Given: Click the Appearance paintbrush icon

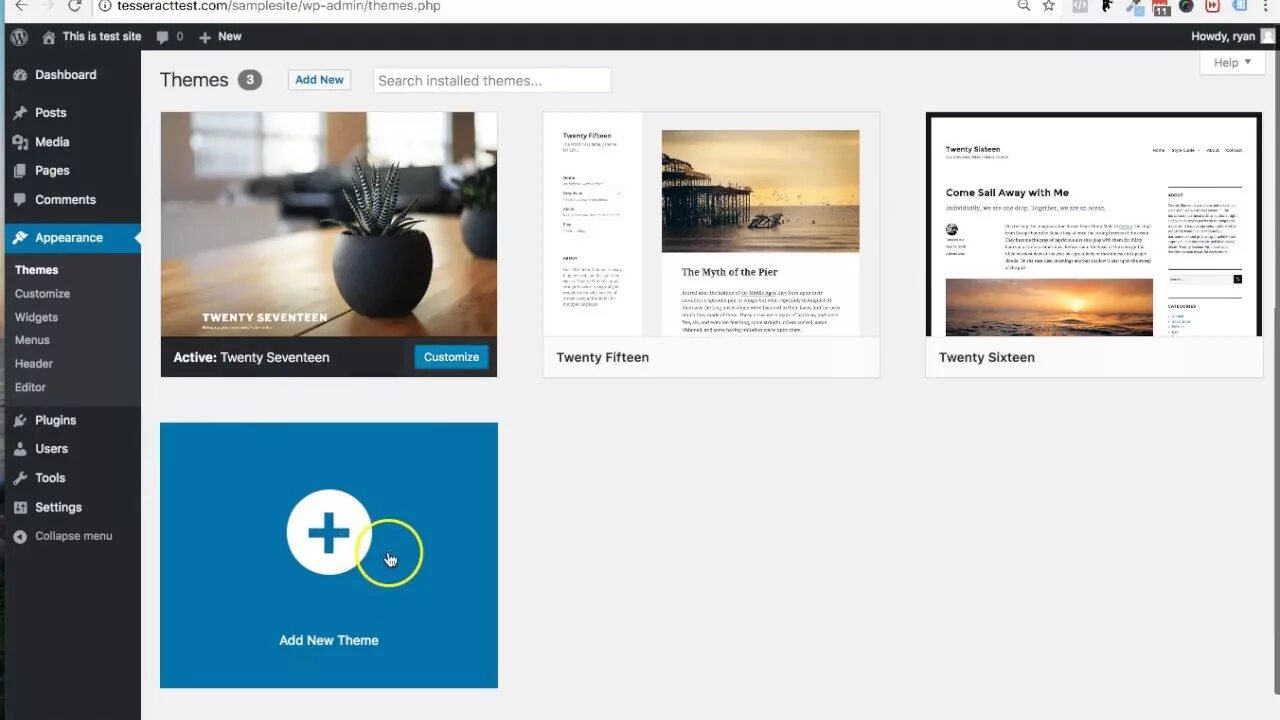Looking at the screenshot, I should point(20,238).
